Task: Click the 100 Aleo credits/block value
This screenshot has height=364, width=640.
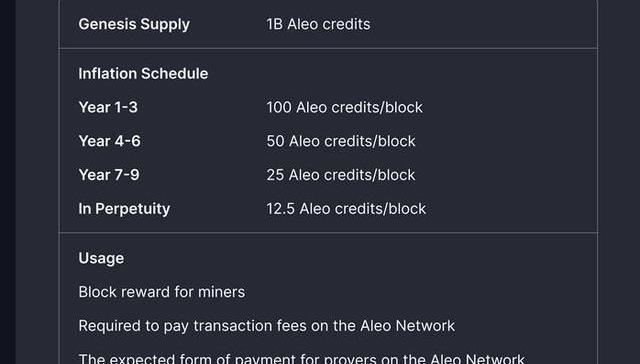Action: pos(344,107)
